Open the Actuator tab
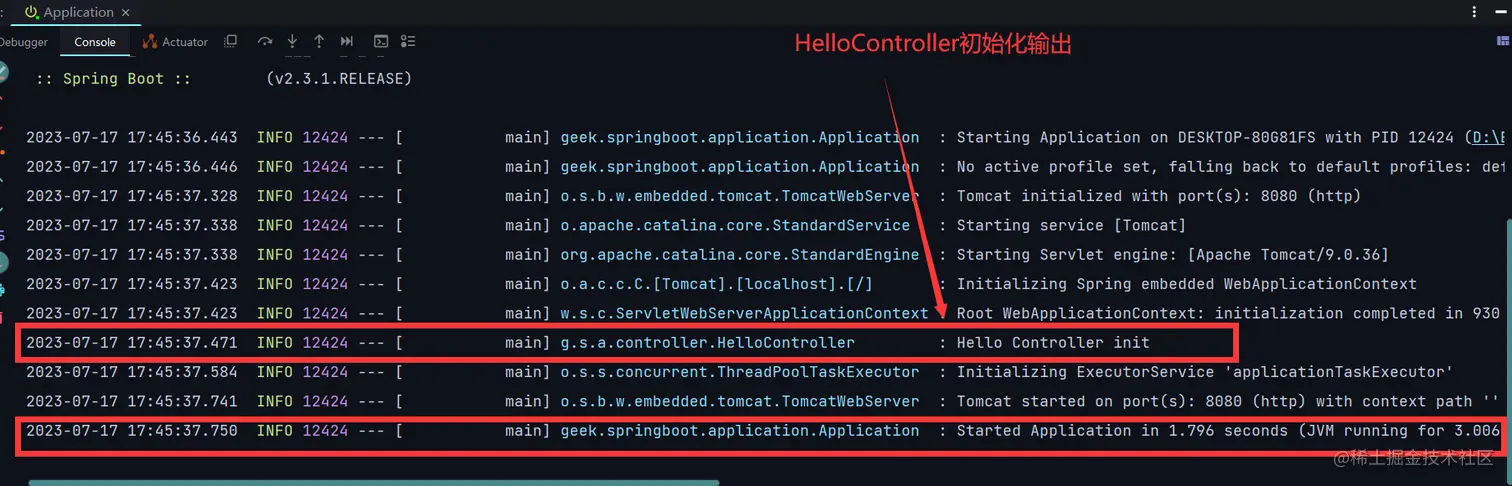 click(175, 42)
